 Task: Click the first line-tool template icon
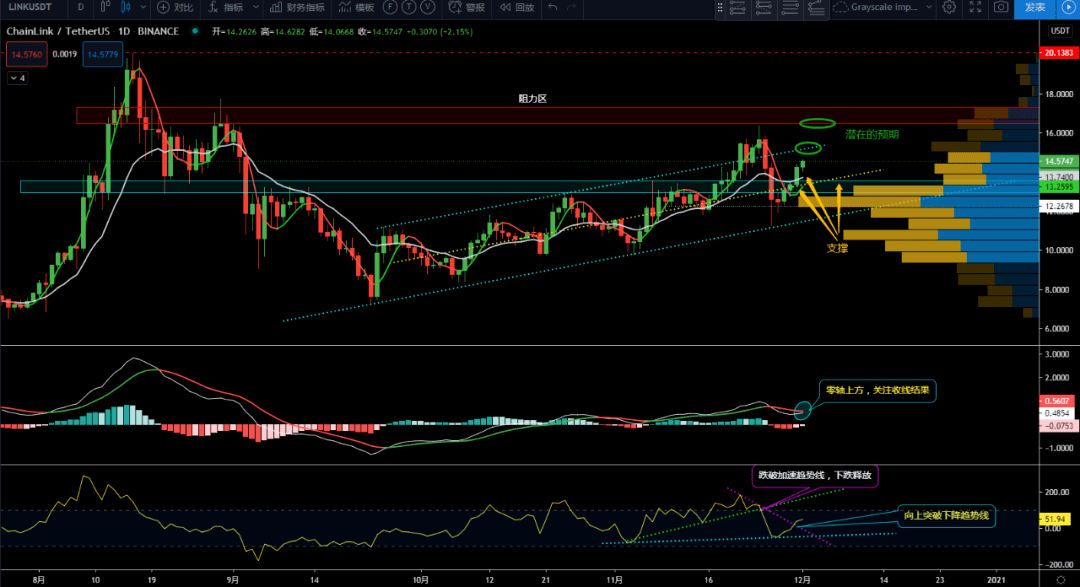pos(738,8)
